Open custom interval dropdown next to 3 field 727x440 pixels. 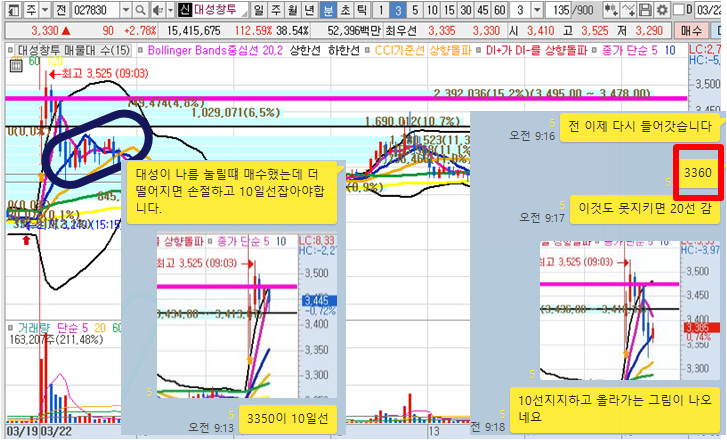point(536,10)
